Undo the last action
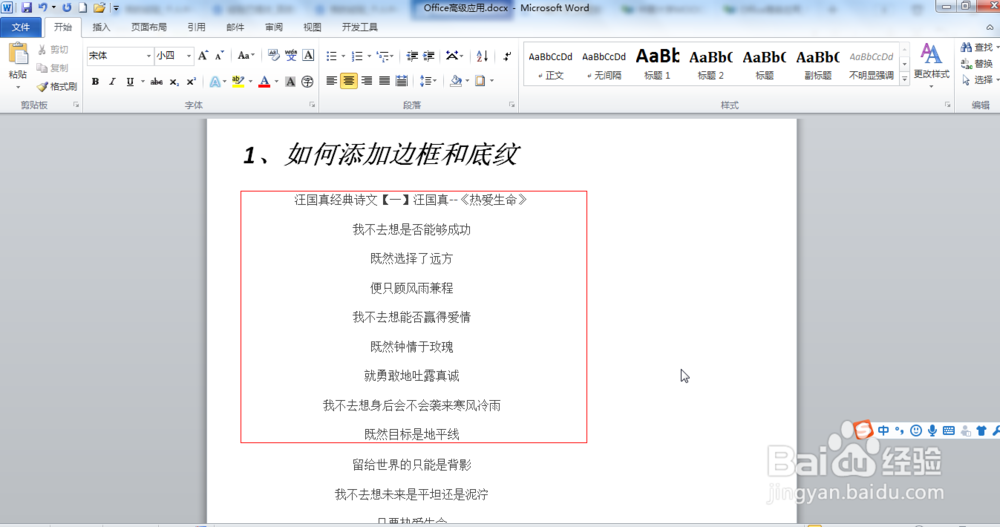This screenshot has height=527, width=1000. pos(43,8)
